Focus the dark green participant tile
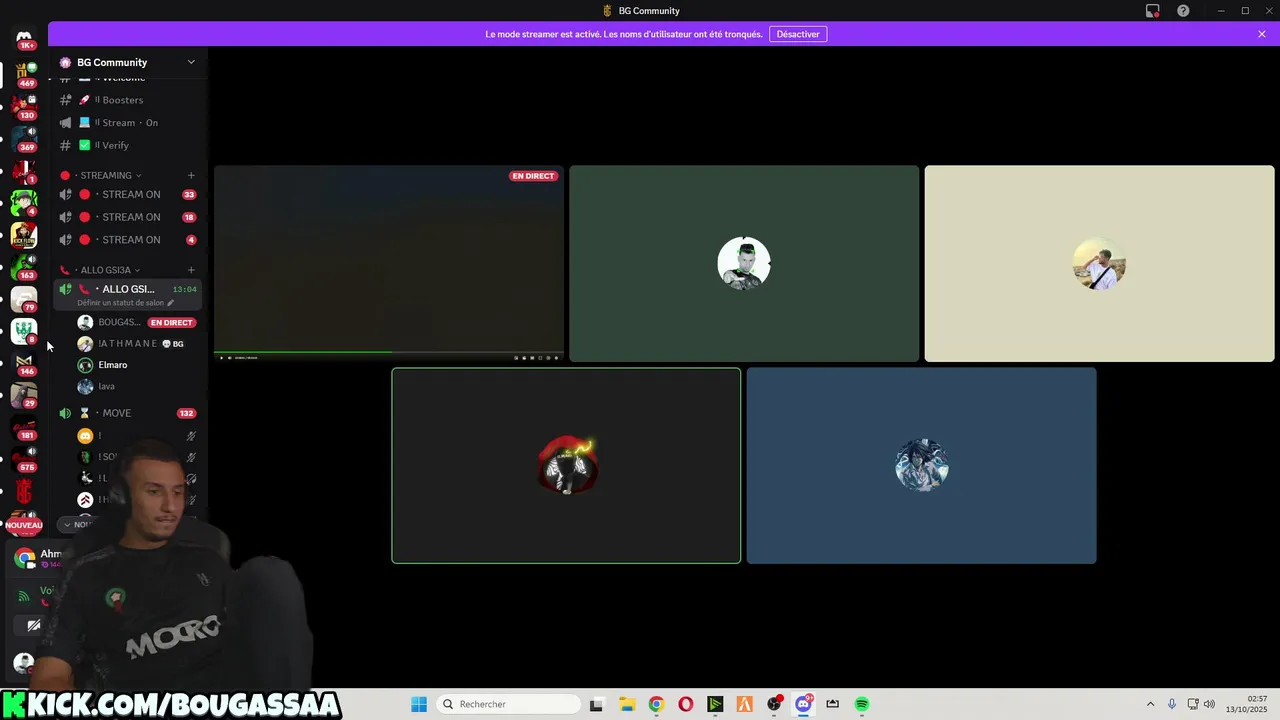Image resolution: width=1280 pixels, height=720 pixels. [744, 264]
